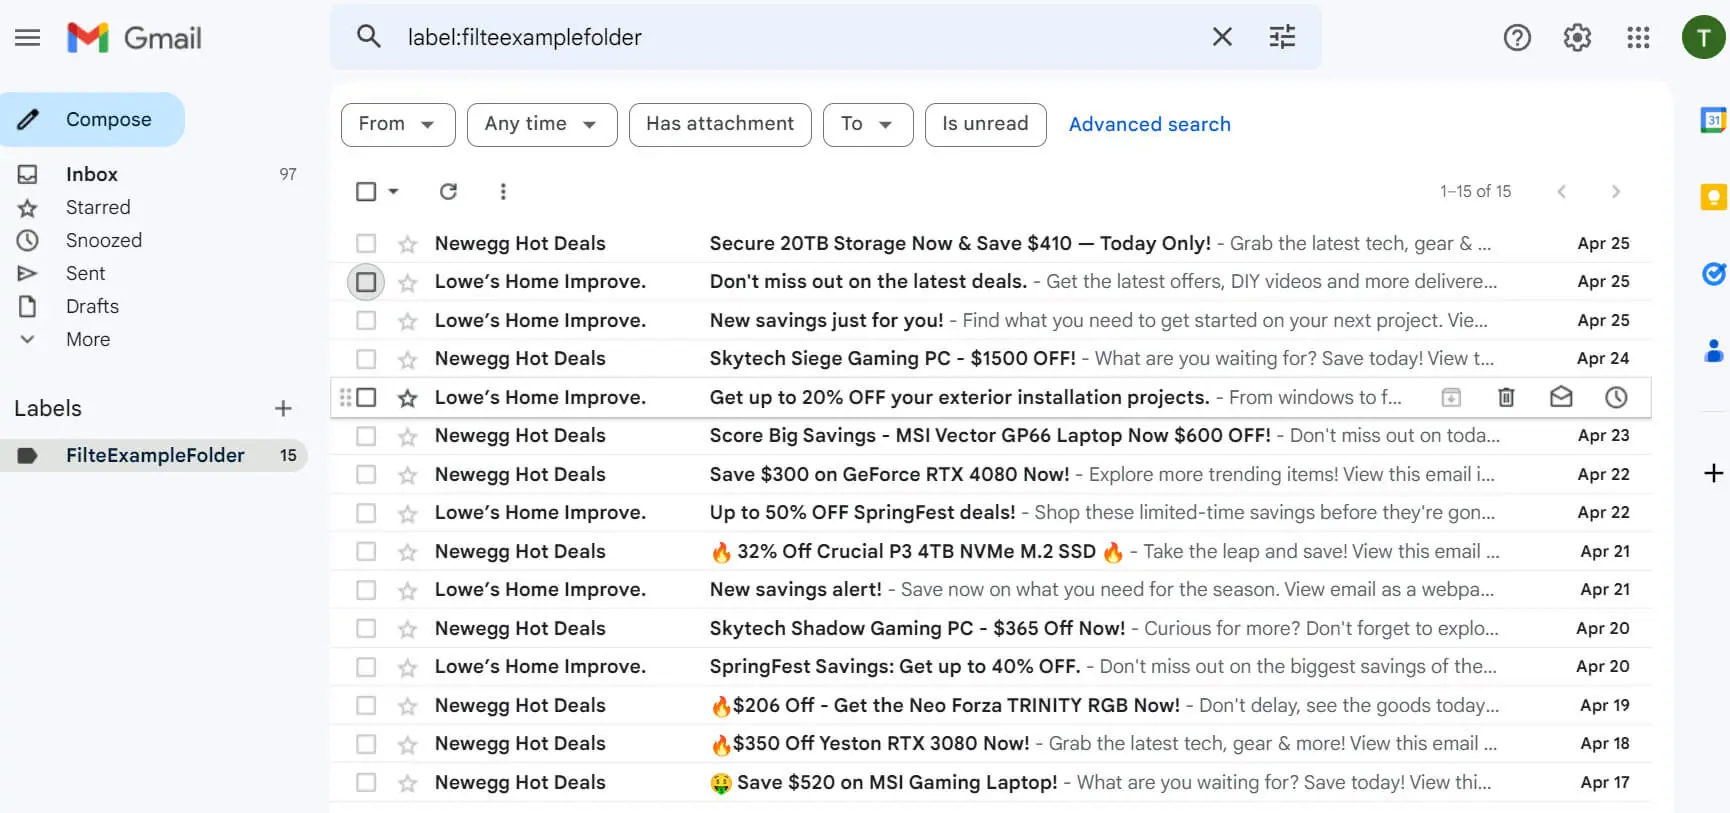Click the Compose button
The width and height of the screenshot is (1730, 813).
coord(92,119)
